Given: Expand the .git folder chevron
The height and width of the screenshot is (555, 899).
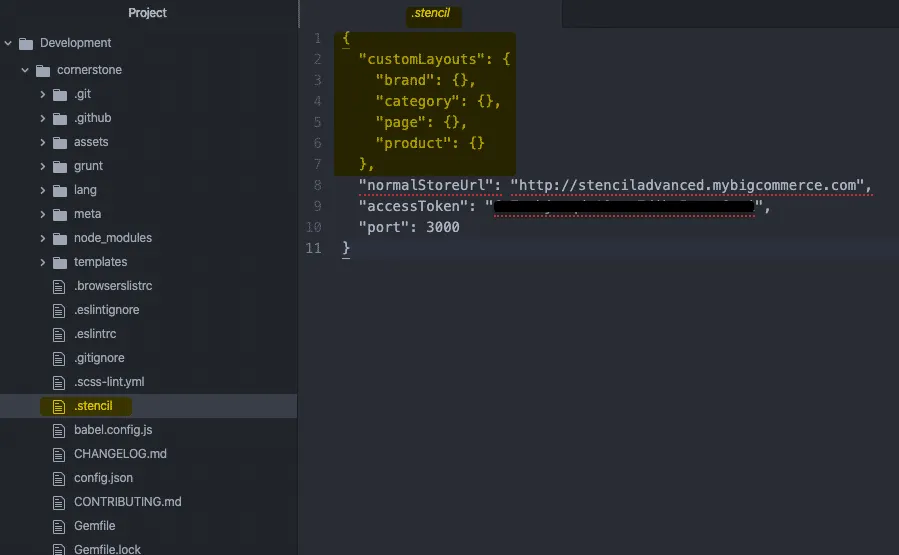Looking at the screenshot, I should [x=42, y=94].
